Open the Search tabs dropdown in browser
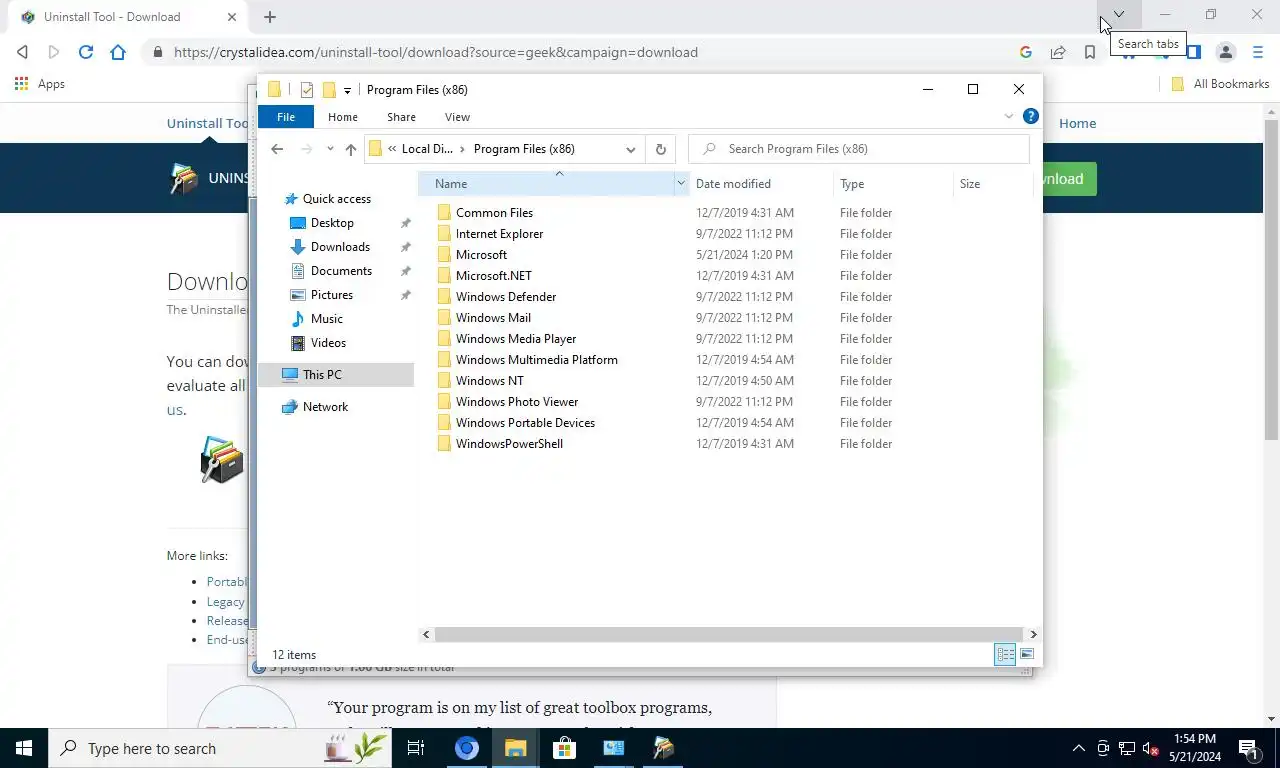This screenshot has height=768, width=1280. click(1119, 15)
